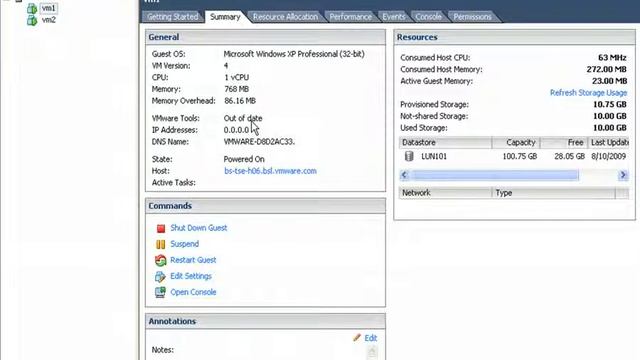640x360 pixels.
Task: Click the Suspend command link
Action: 184,244
